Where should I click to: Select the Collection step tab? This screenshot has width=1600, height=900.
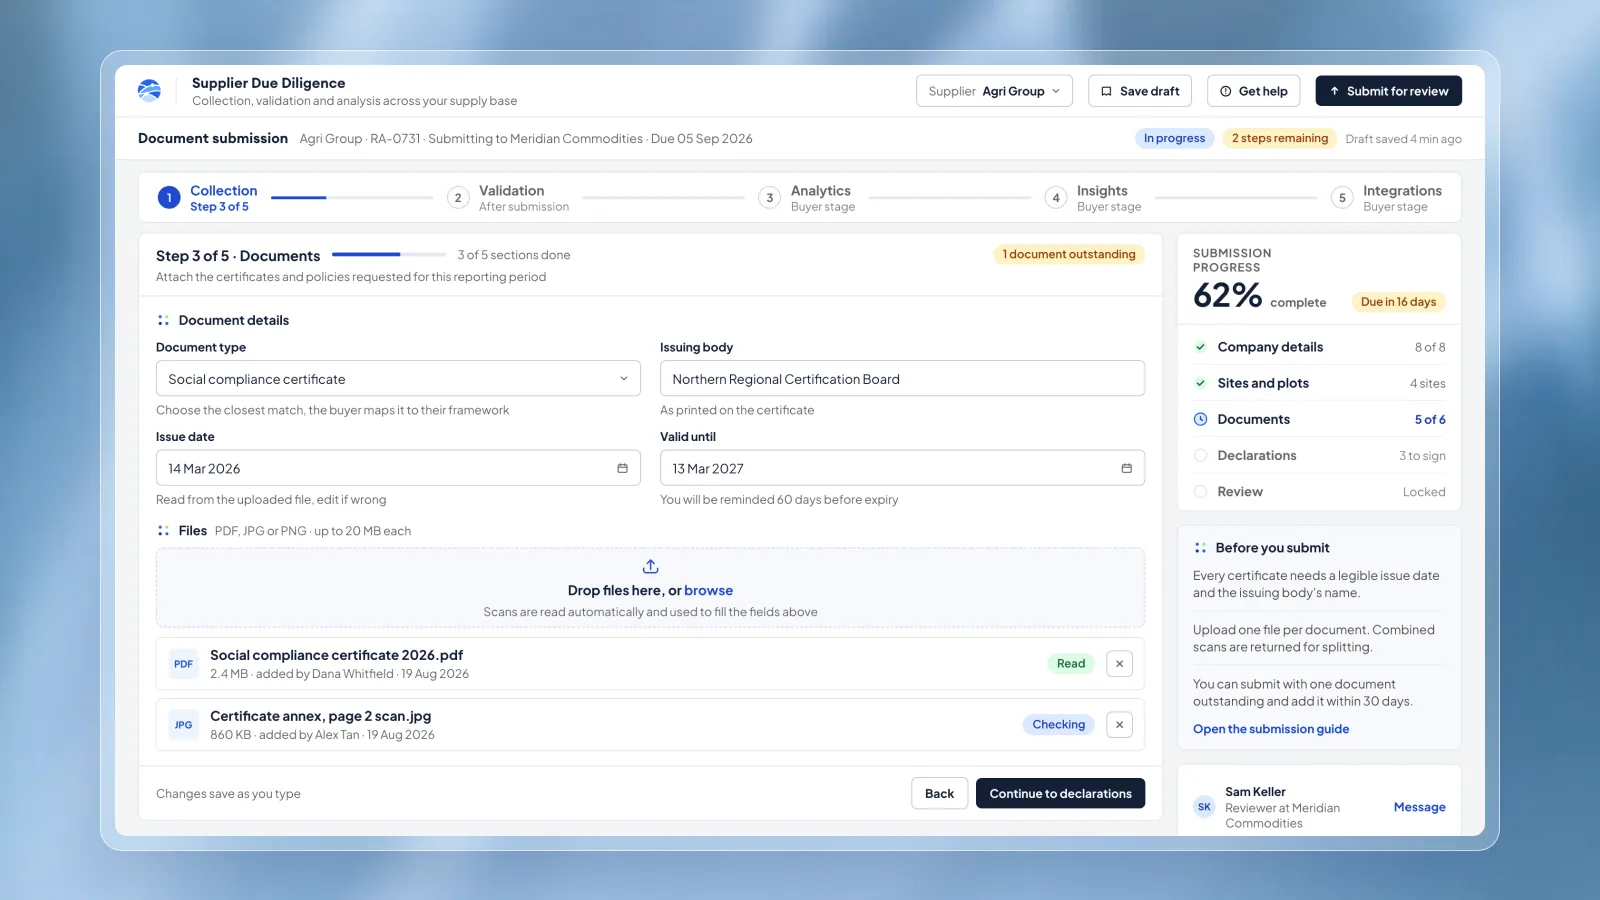208,198
